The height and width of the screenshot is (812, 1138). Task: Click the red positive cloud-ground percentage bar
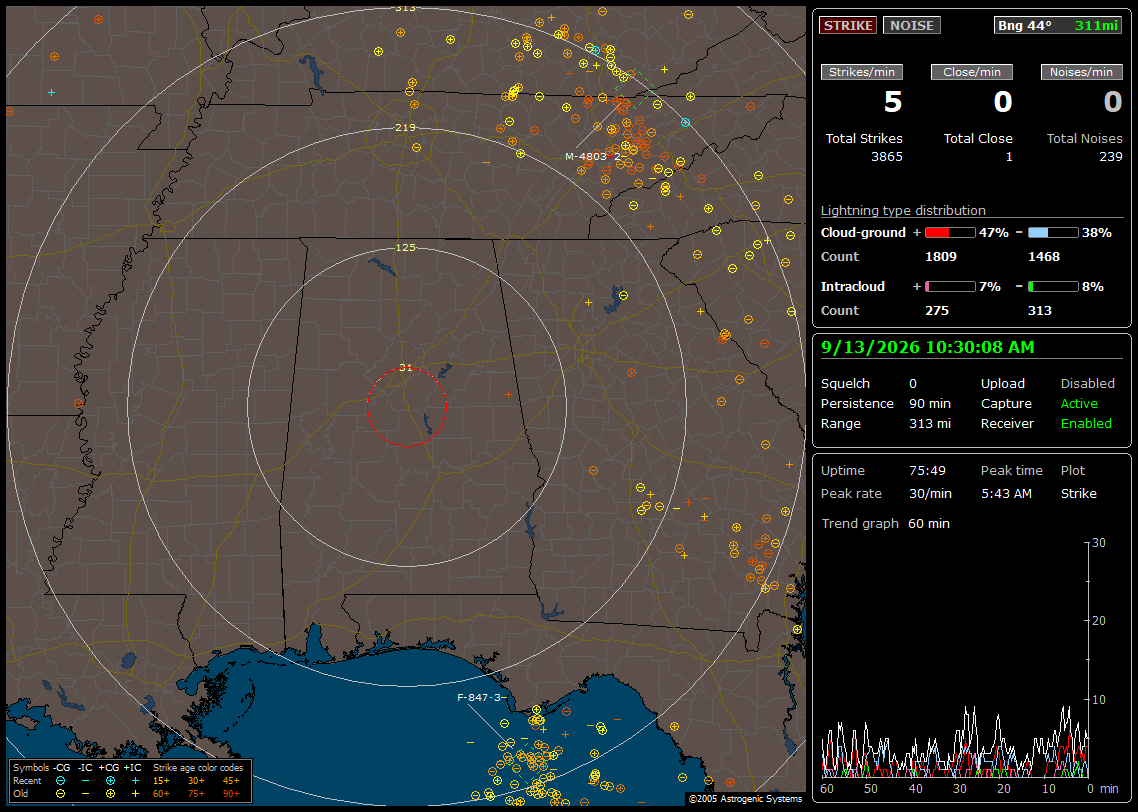point(949,233)
